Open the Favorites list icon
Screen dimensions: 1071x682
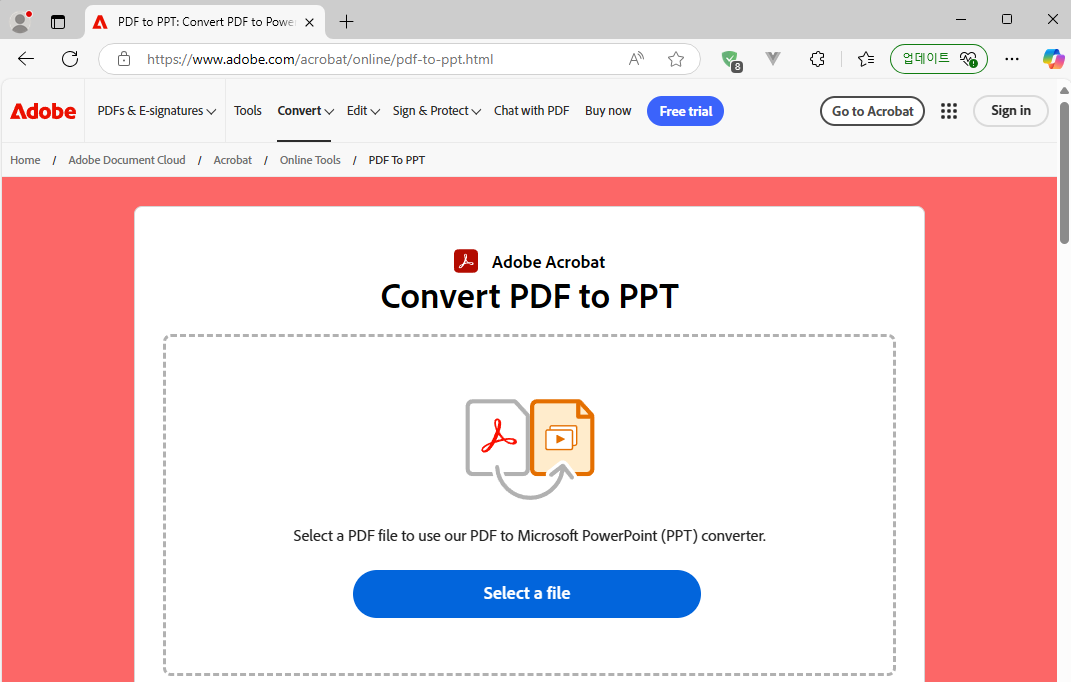(865, 59)
